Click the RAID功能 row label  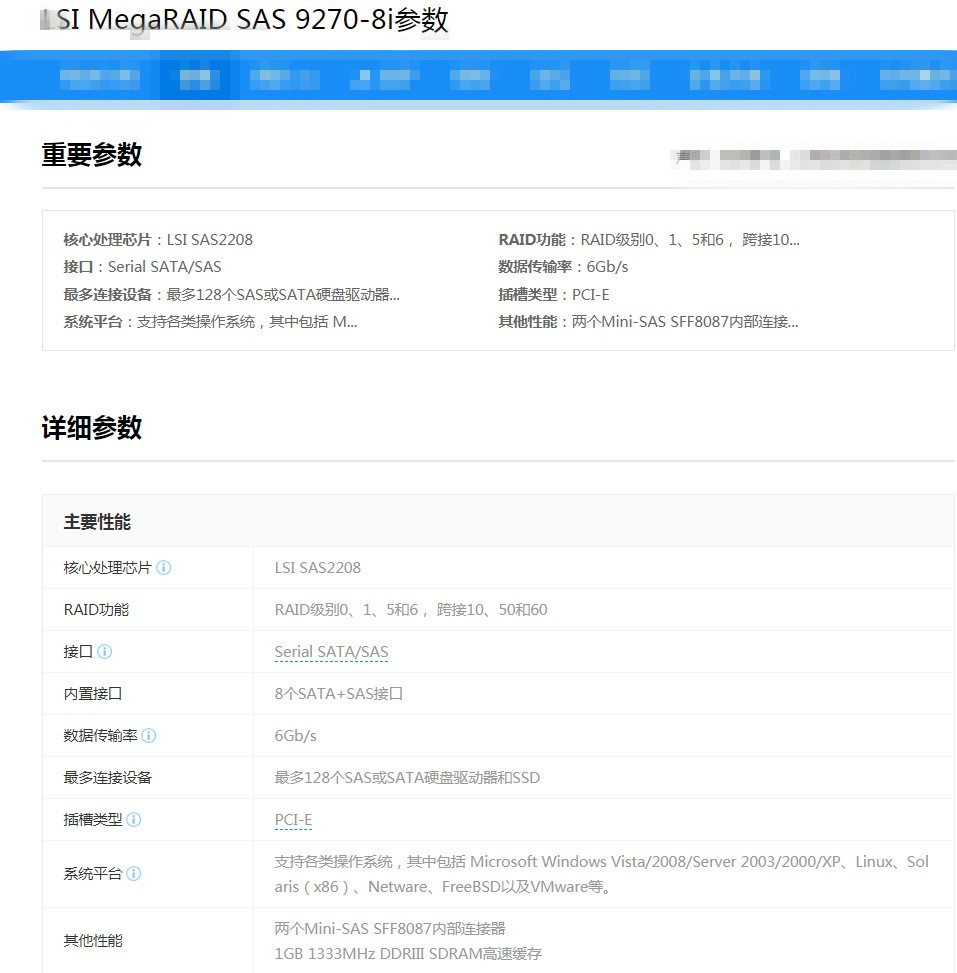tap(96, 610)
